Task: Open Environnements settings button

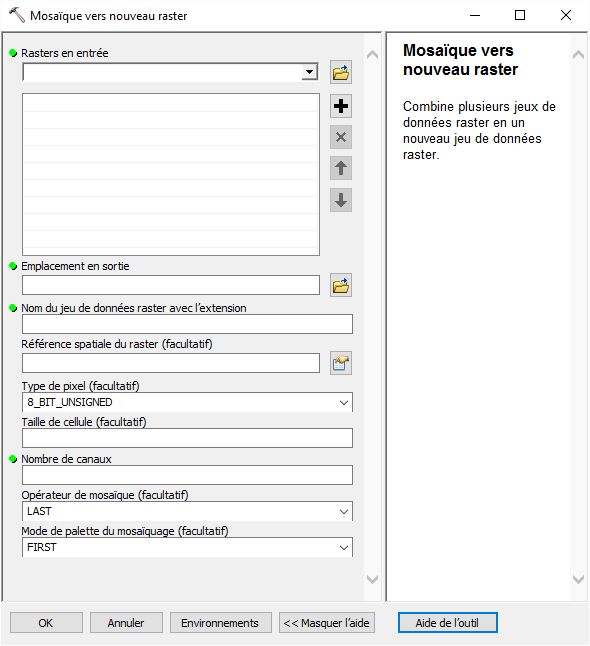Action: [x=220, y=623]
